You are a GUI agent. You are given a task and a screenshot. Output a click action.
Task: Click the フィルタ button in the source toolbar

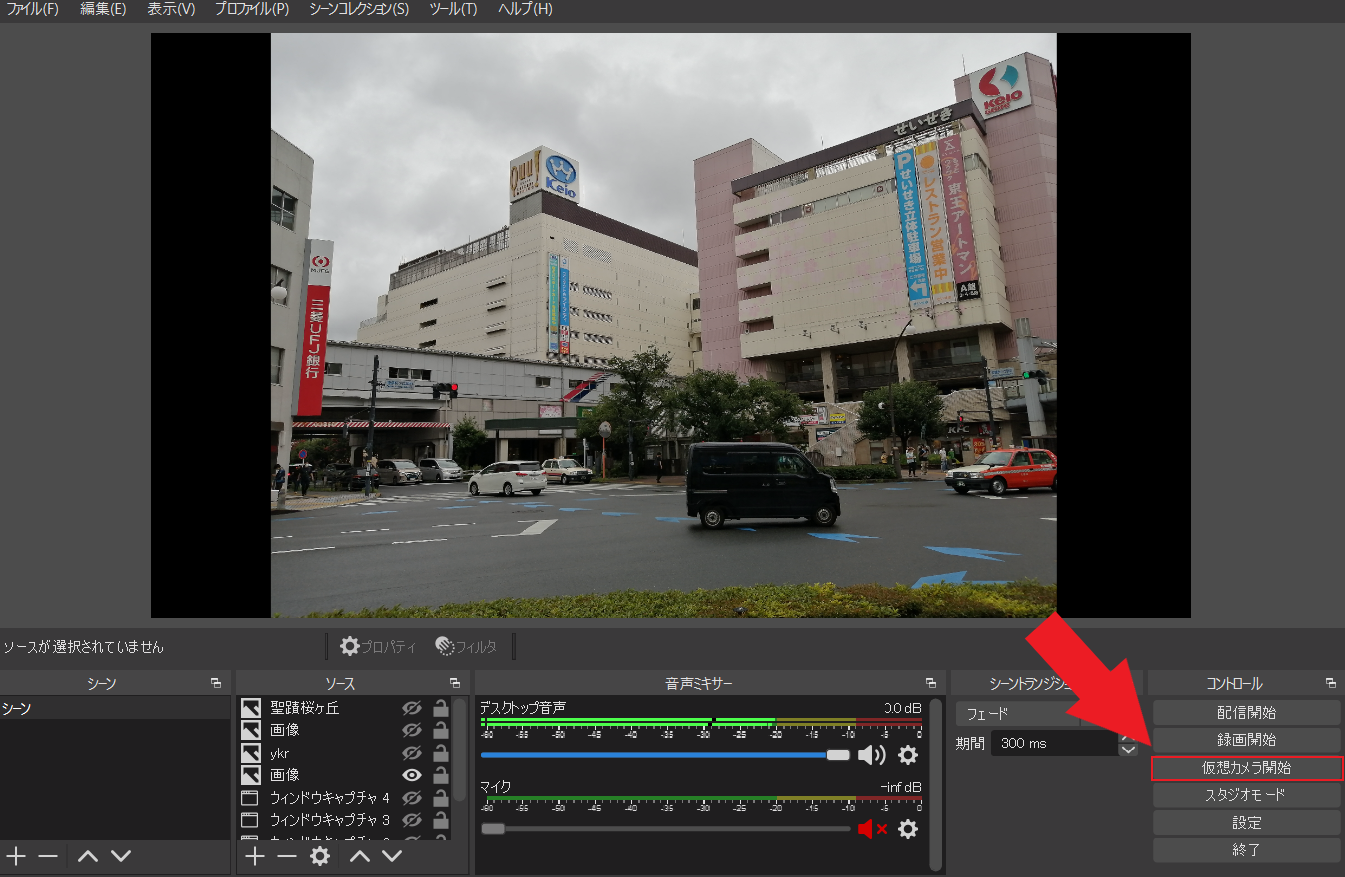pyautogui.click(x=466, y=647)
